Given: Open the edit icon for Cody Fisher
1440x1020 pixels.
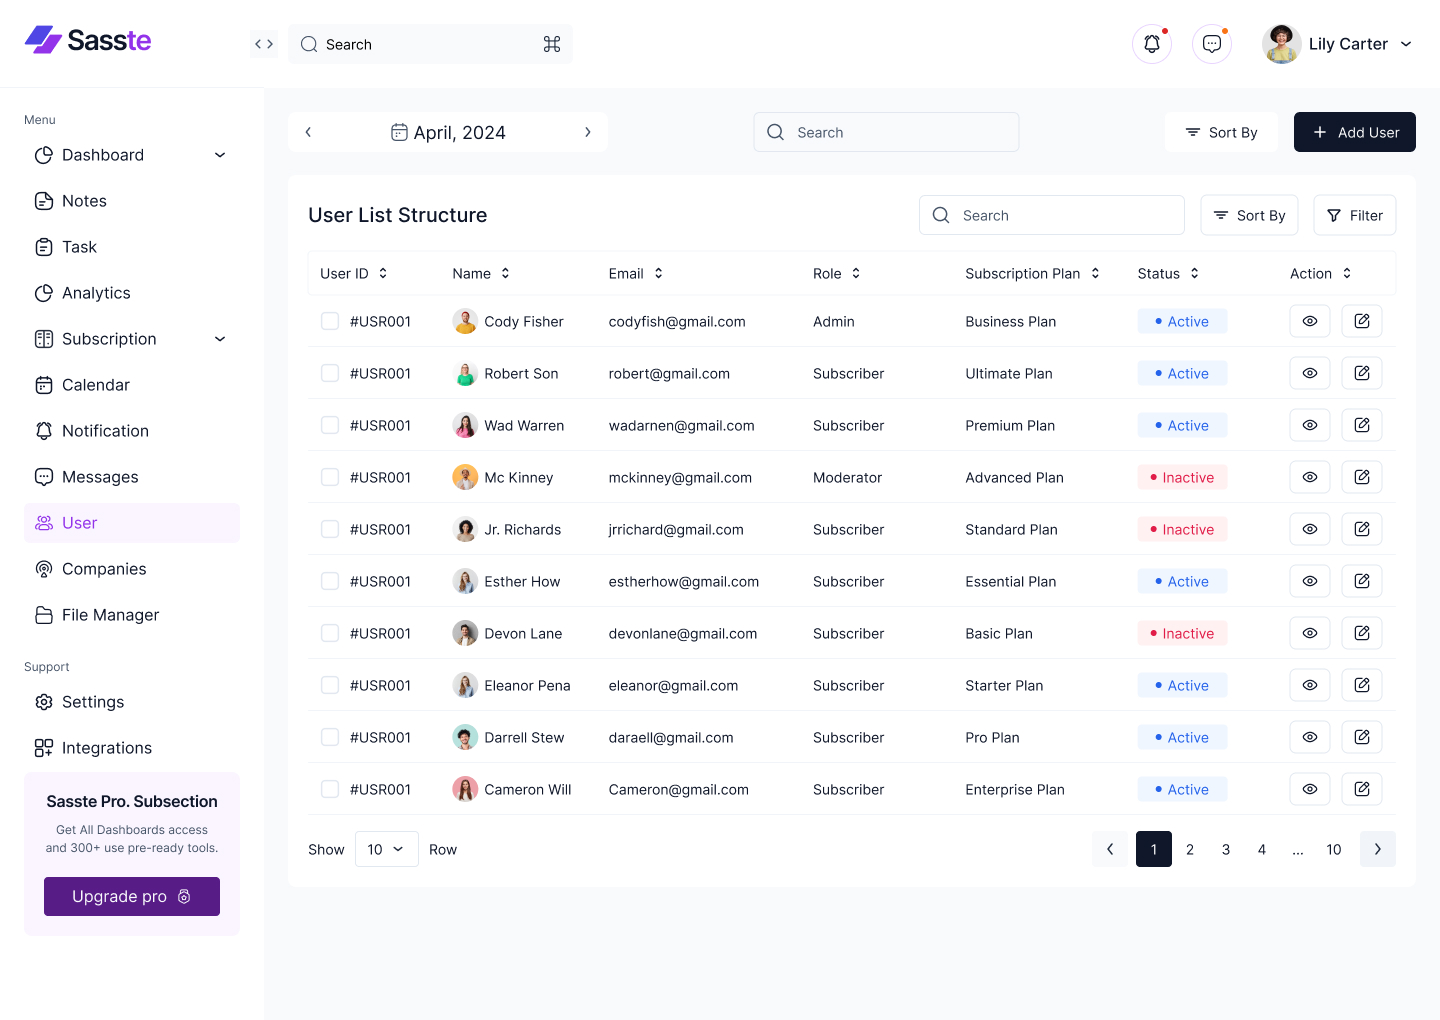Looking at the screenshot, I should coord(1361,321).
